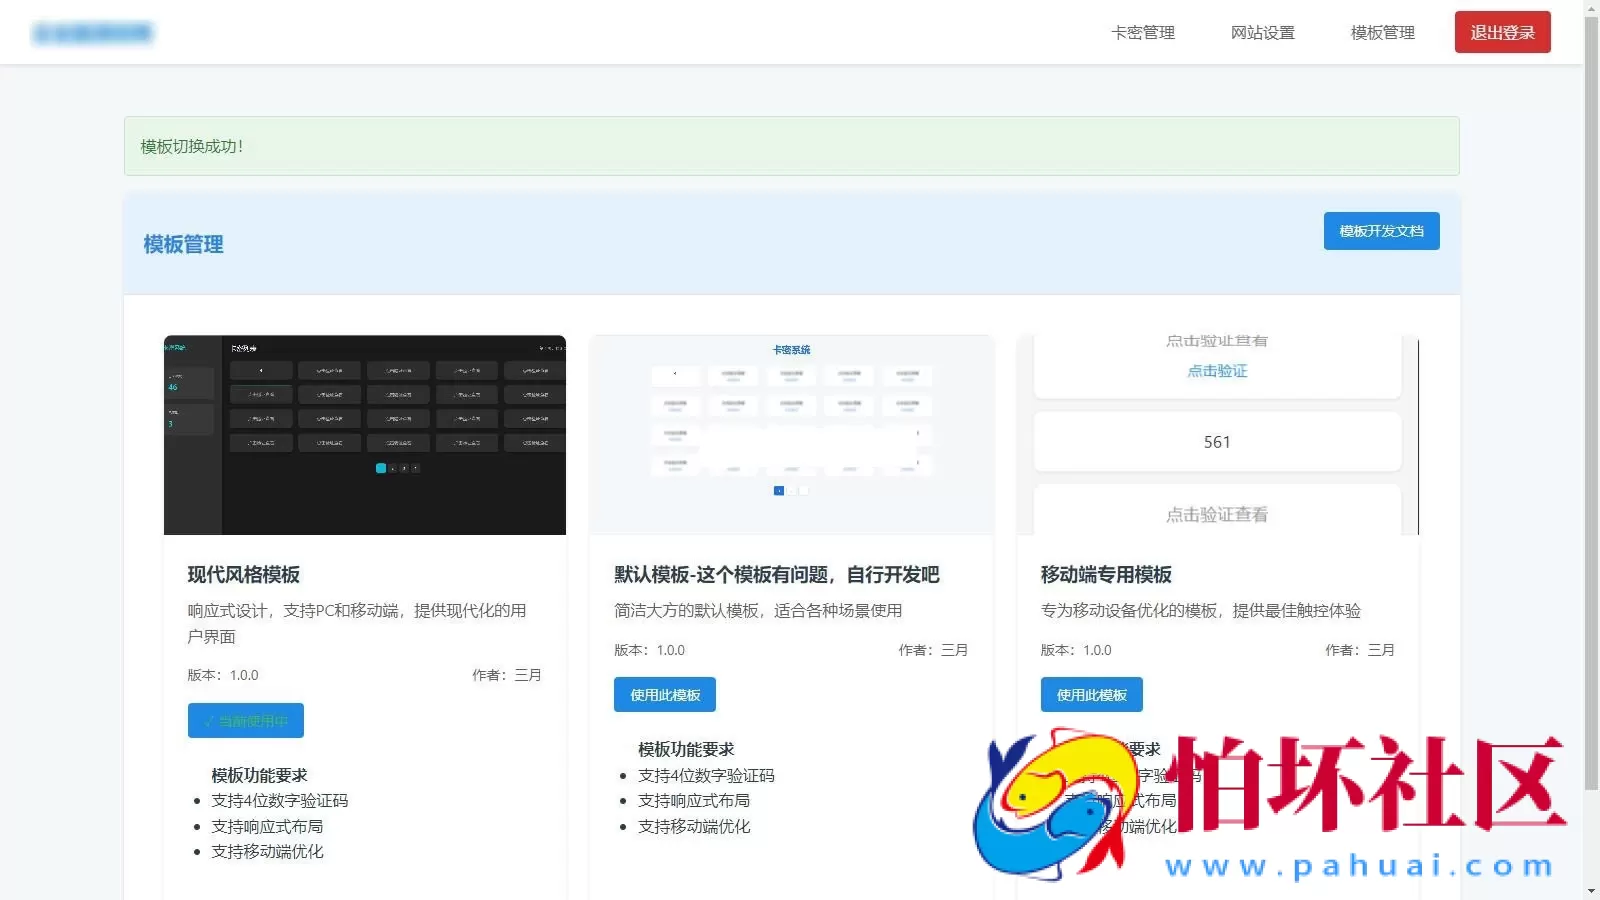The height and width of the screenshot is (900, 1600).
Task: Click the 点击验证查看 card in the mobile preview
Action: [1216, 514]
